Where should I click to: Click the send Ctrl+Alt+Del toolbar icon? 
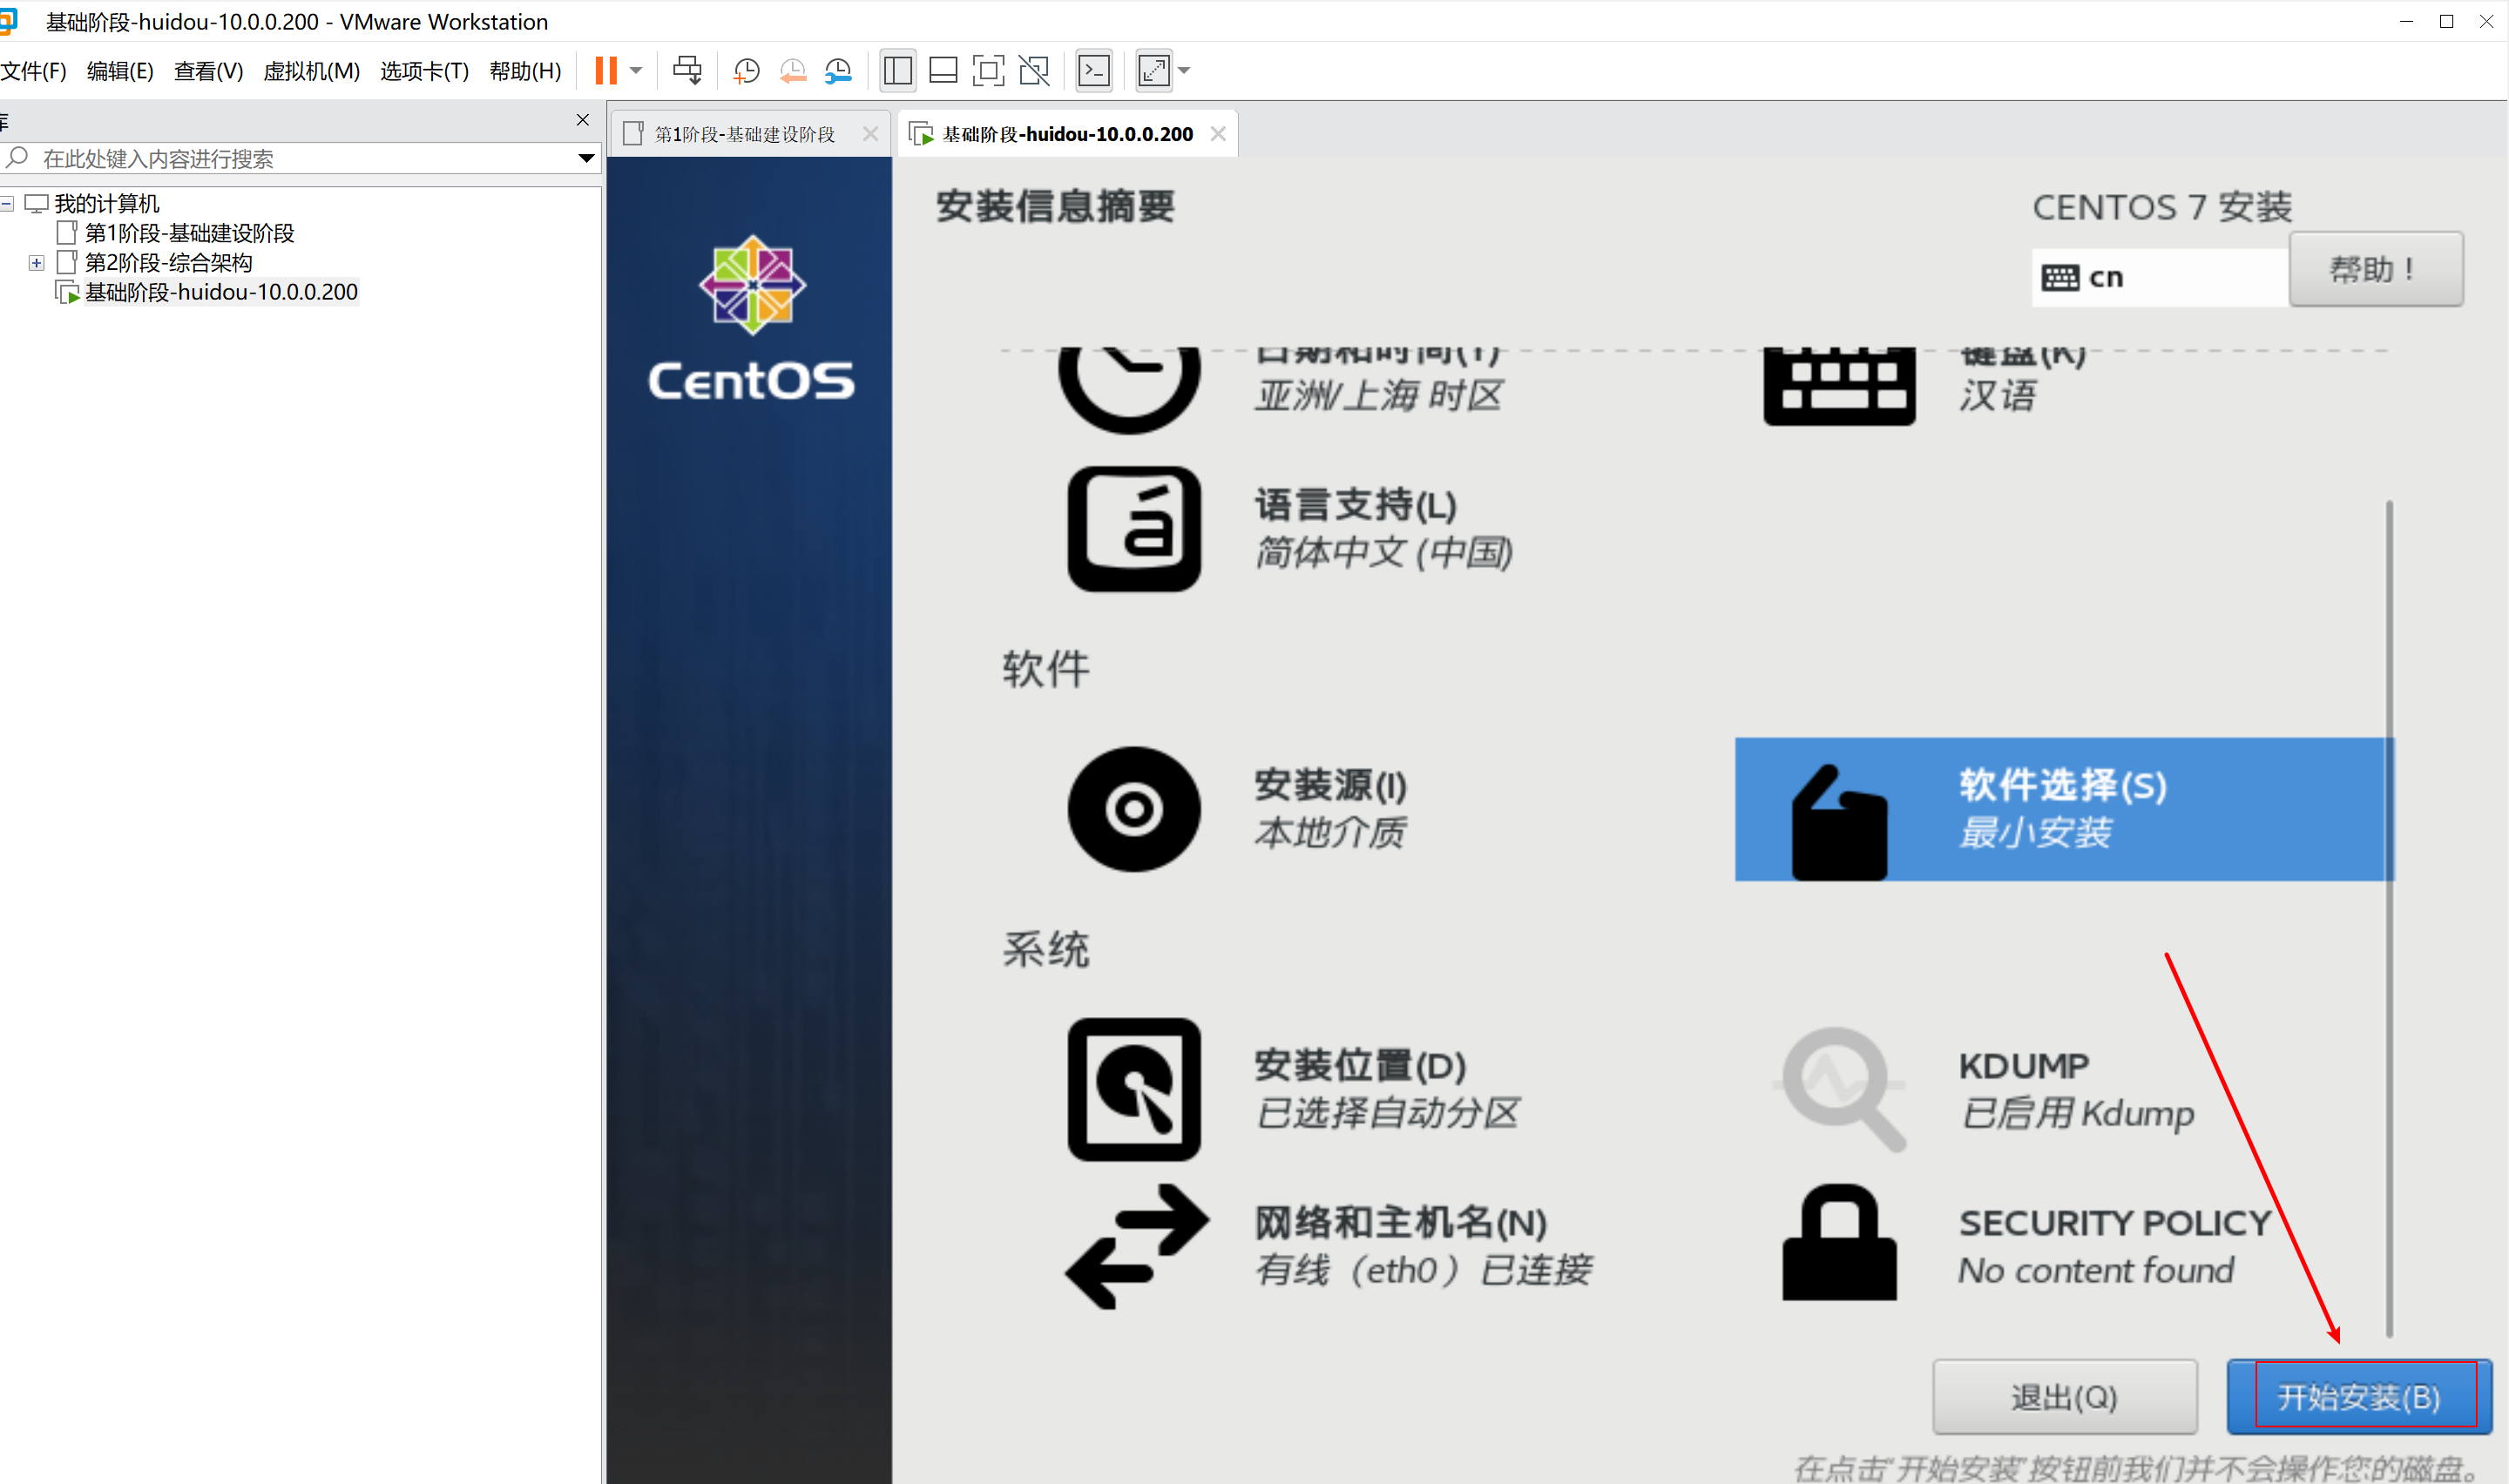point(687,70)
